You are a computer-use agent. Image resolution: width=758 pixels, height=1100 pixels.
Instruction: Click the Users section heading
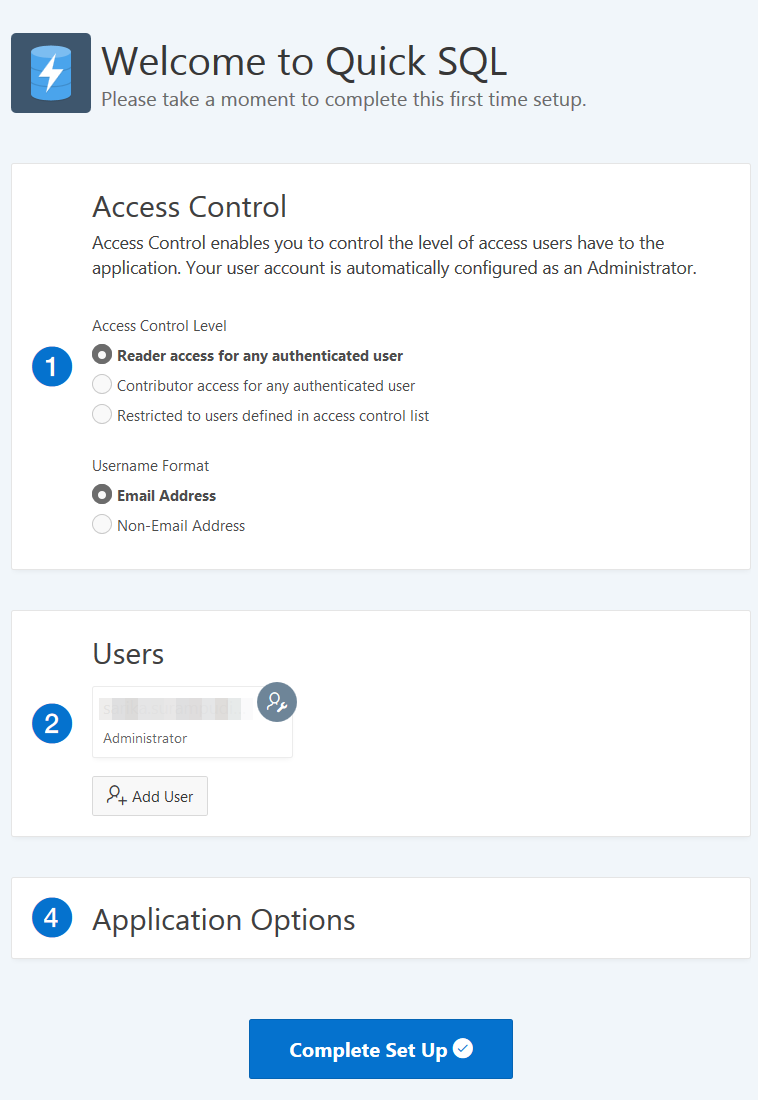click(128, 654)
